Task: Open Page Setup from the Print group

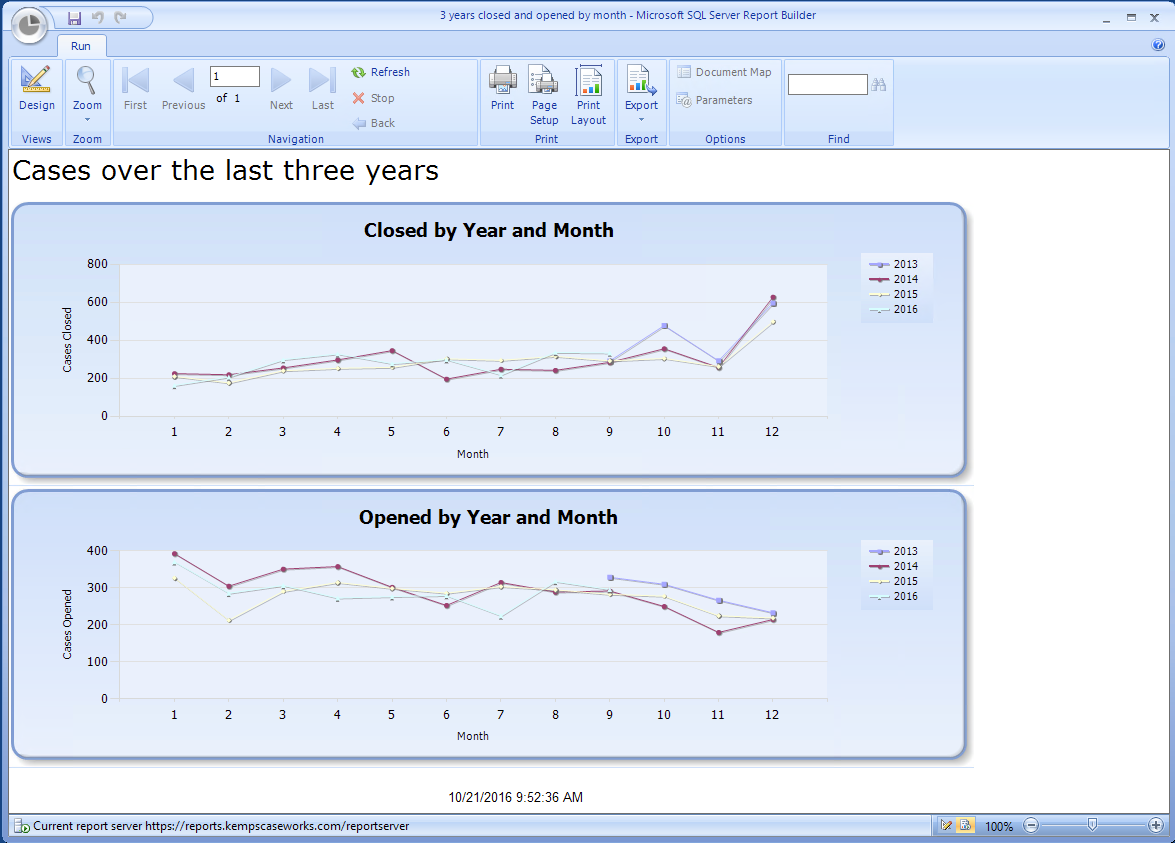Action: tap(544, 95)
